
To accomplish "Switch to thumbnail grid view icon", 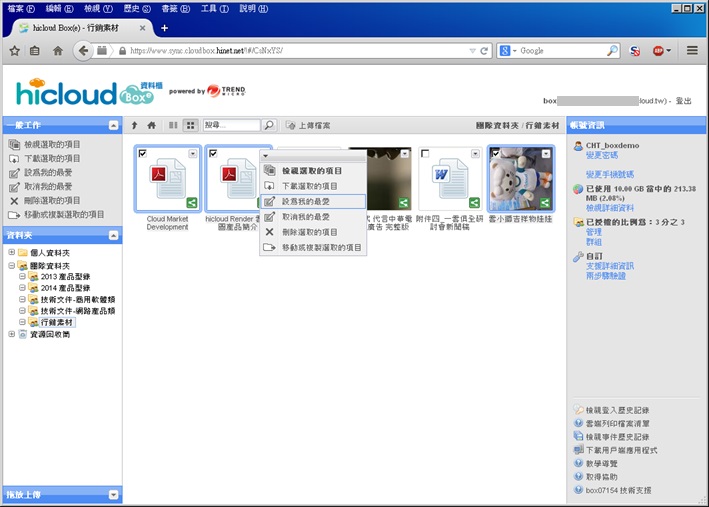I will point(191,125).
